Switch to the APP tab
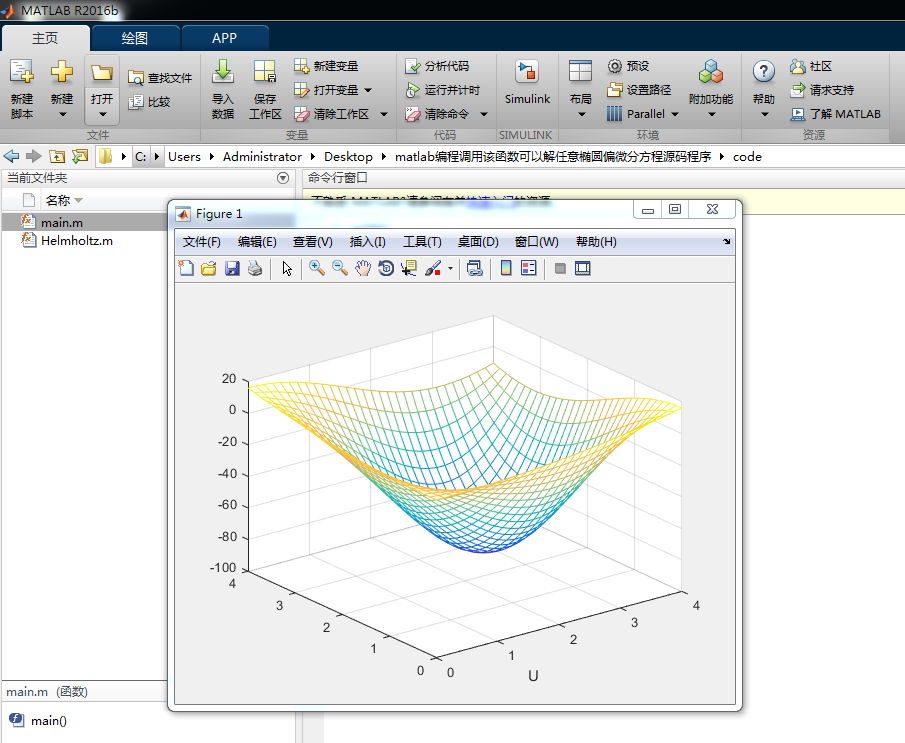905x743 pixels. (x=225, y=38)
